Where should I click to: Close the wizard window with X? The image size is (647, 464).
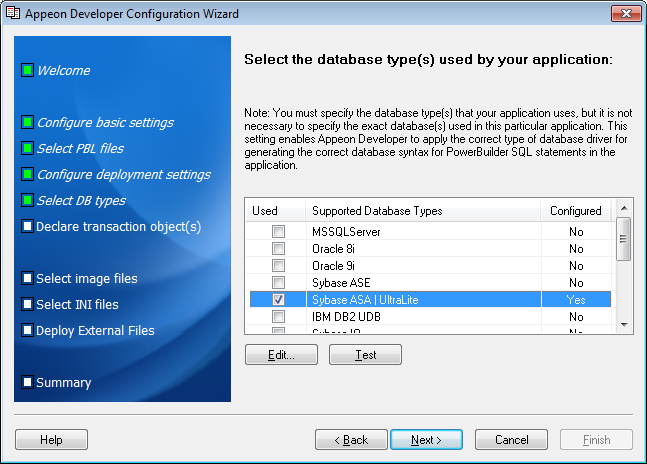pyautogui.click(x=626, y=14)
